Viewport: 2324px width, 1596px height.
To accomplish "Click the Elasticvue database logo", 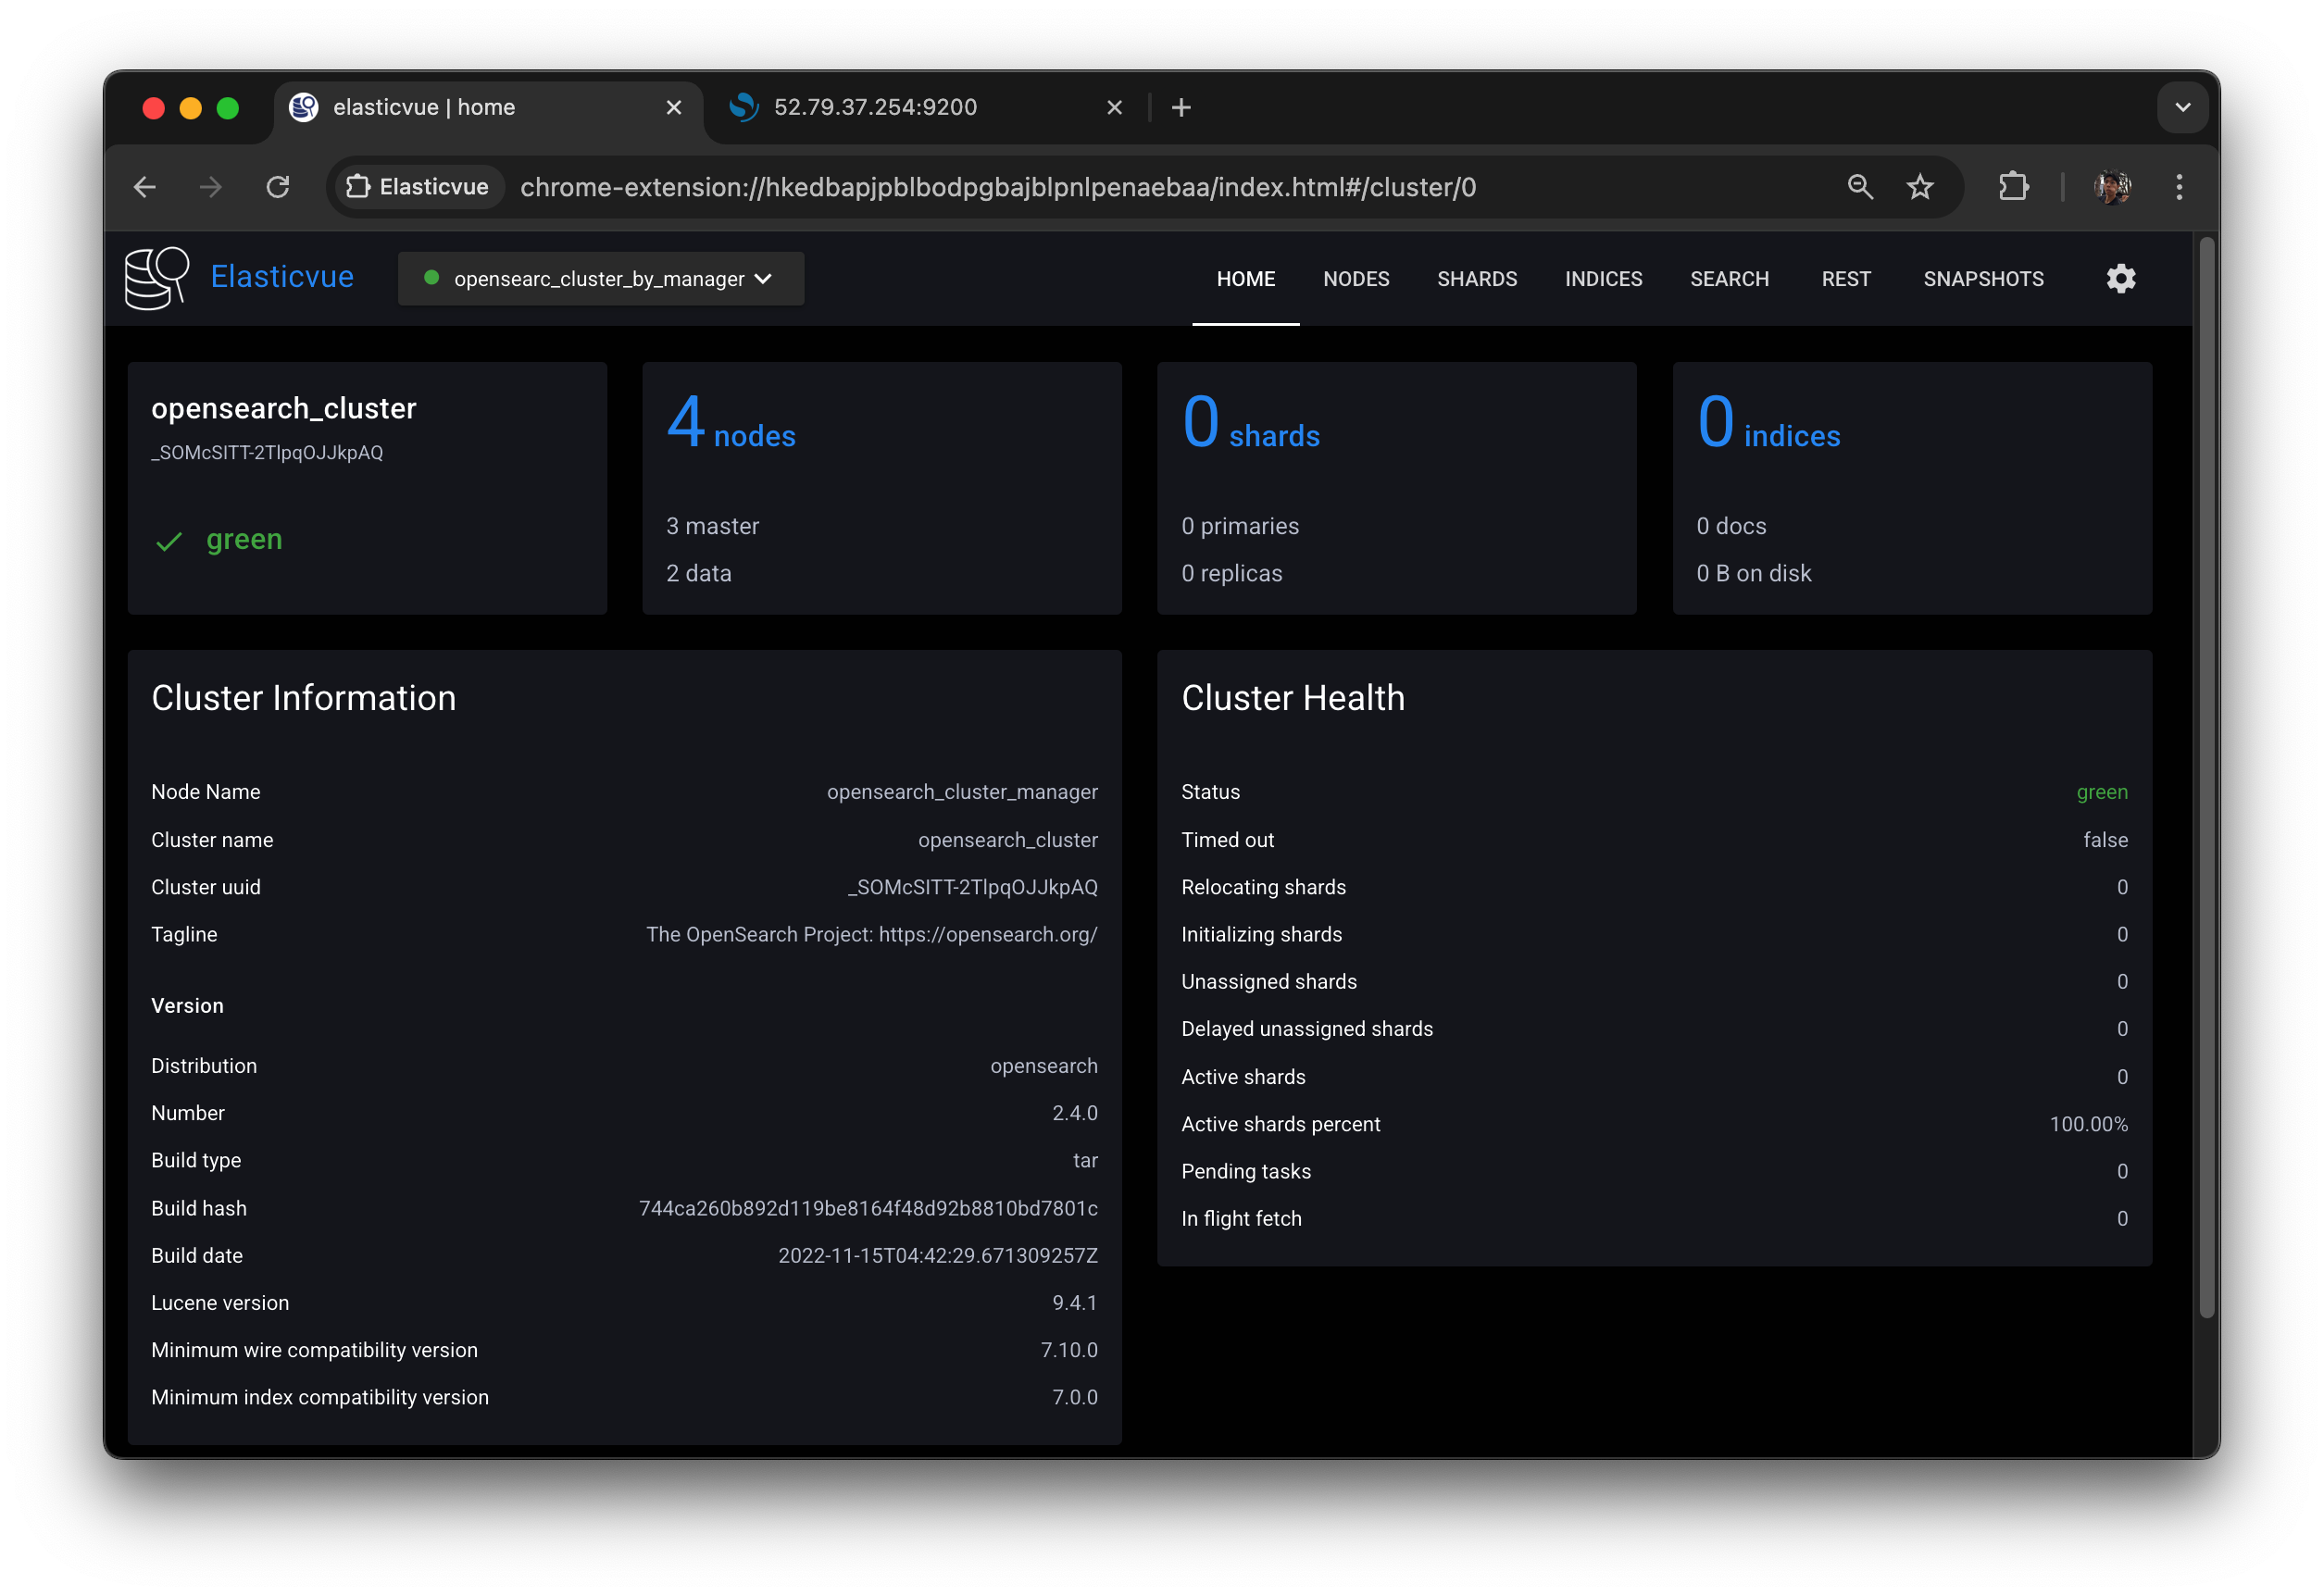I will (x=156, y=278).
